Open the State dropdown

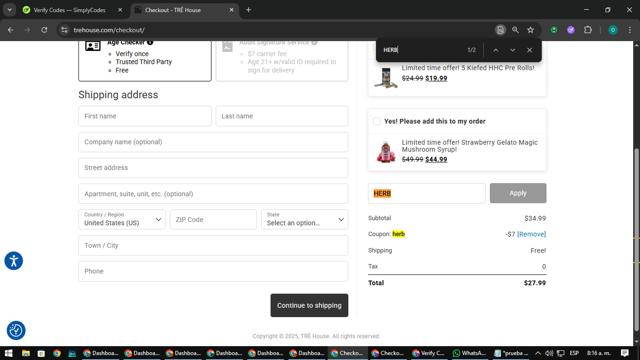coord(305,220)
